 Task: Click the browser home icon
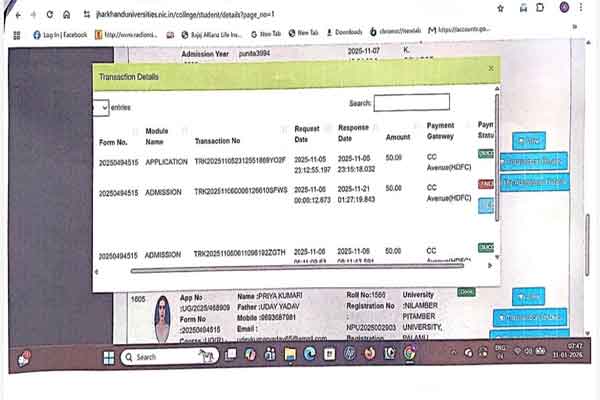pyautogui.click(x=66, y=15)
